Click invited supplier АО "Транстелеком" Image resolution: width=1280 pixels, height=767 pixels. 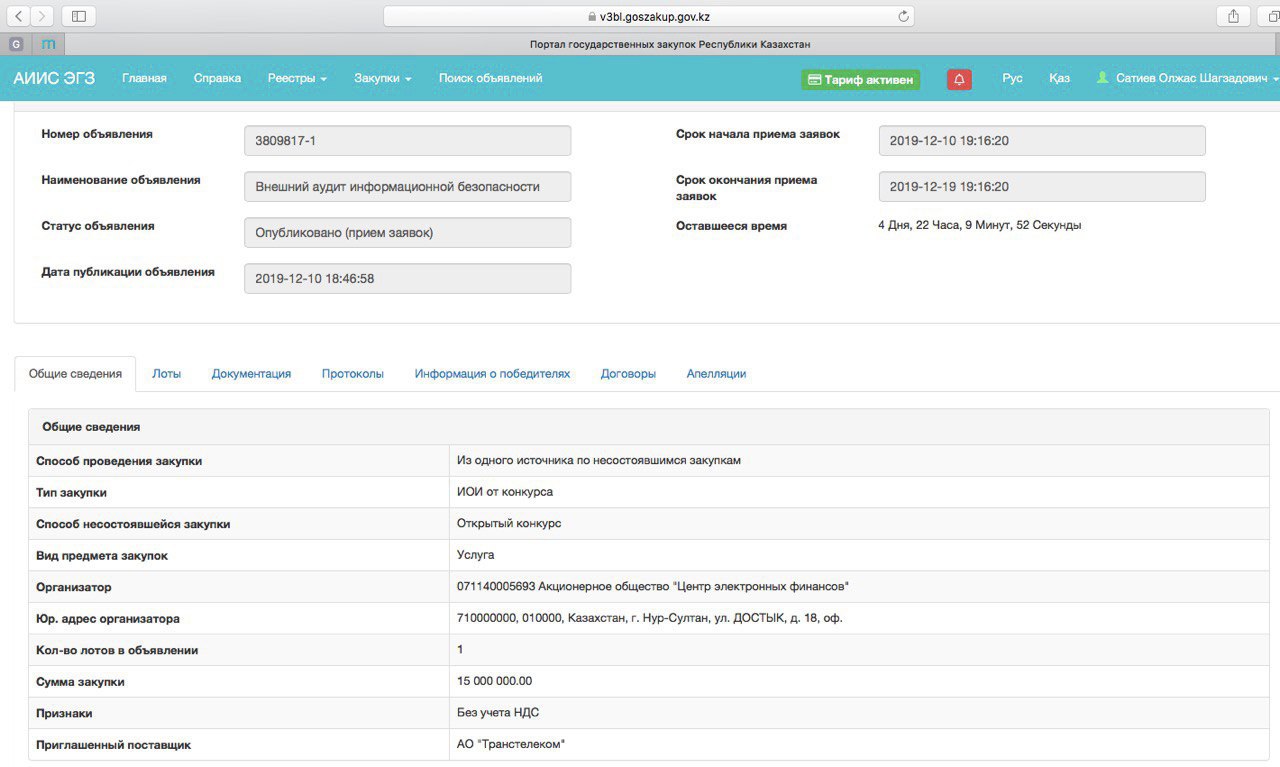click(511, 745)
